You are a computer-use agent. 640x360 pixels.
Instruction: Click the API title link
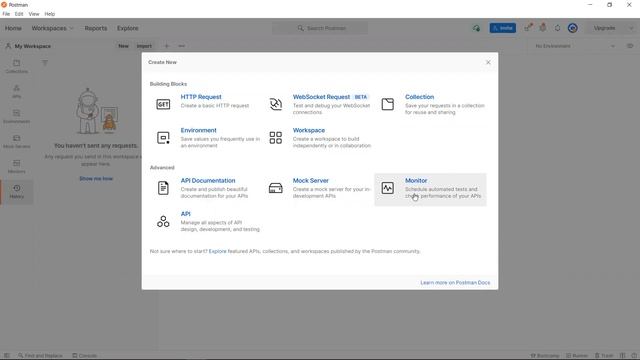point(185,214)
